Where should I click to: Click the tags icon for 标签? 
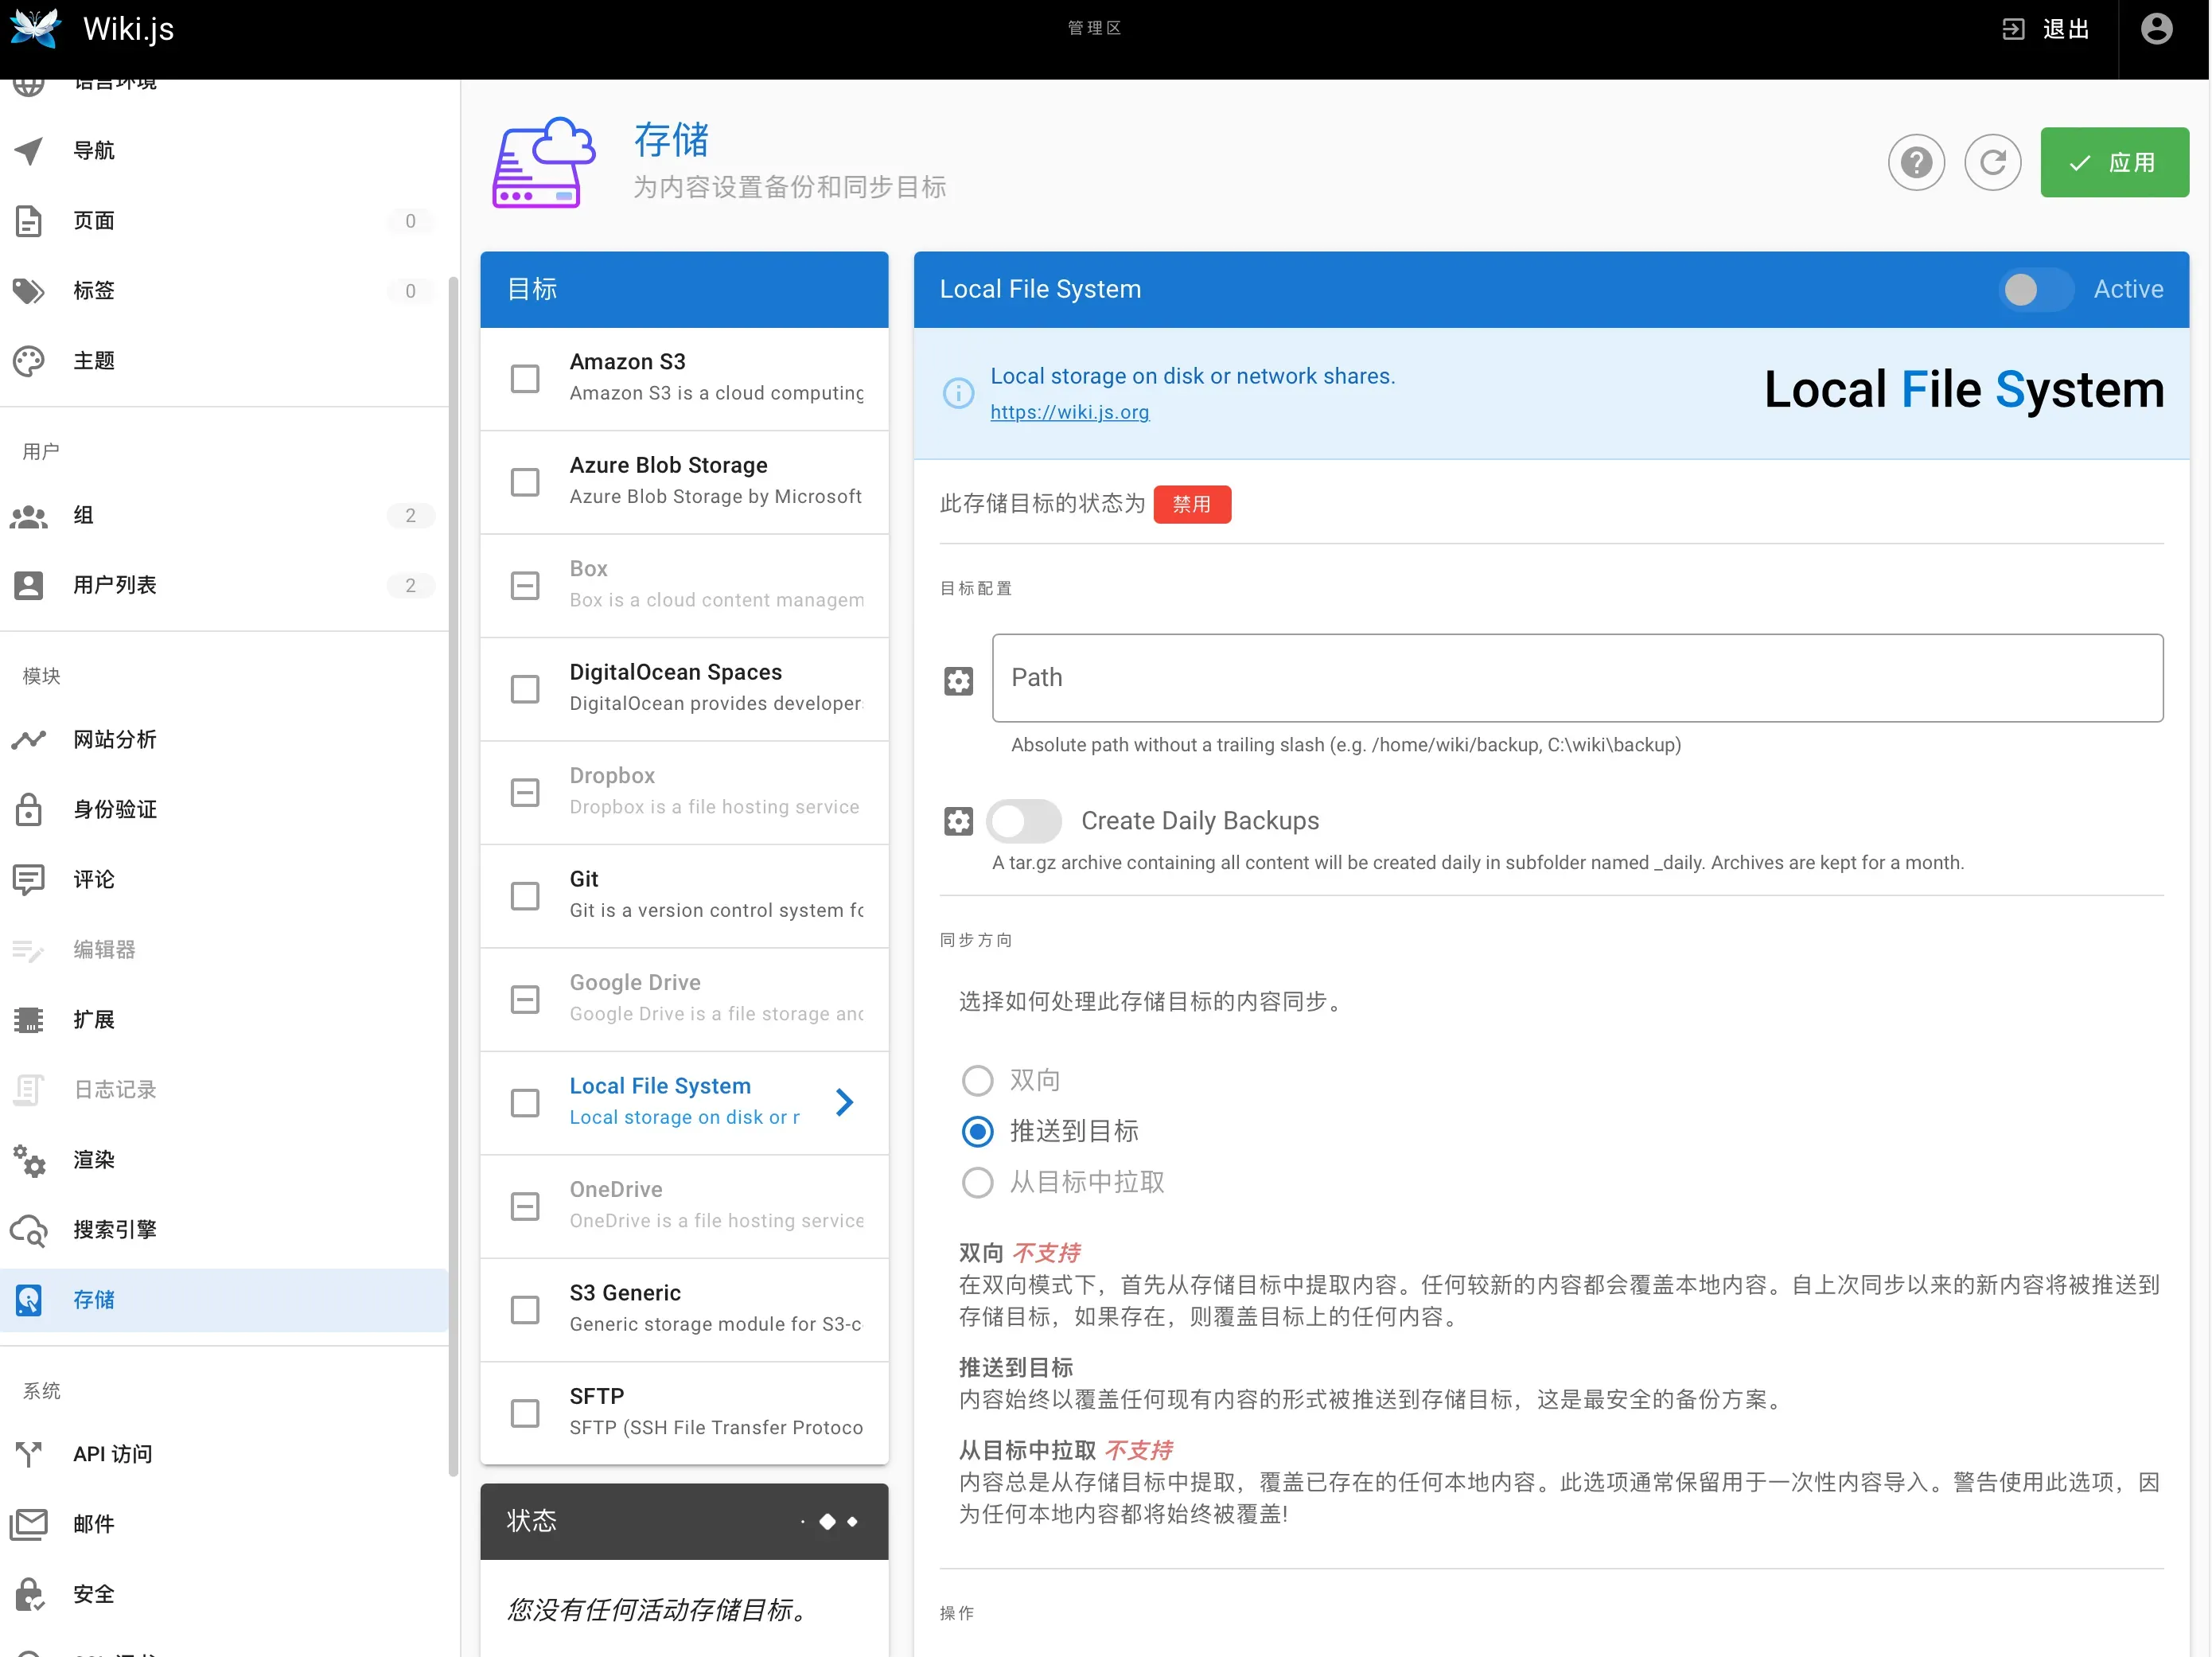29,291
